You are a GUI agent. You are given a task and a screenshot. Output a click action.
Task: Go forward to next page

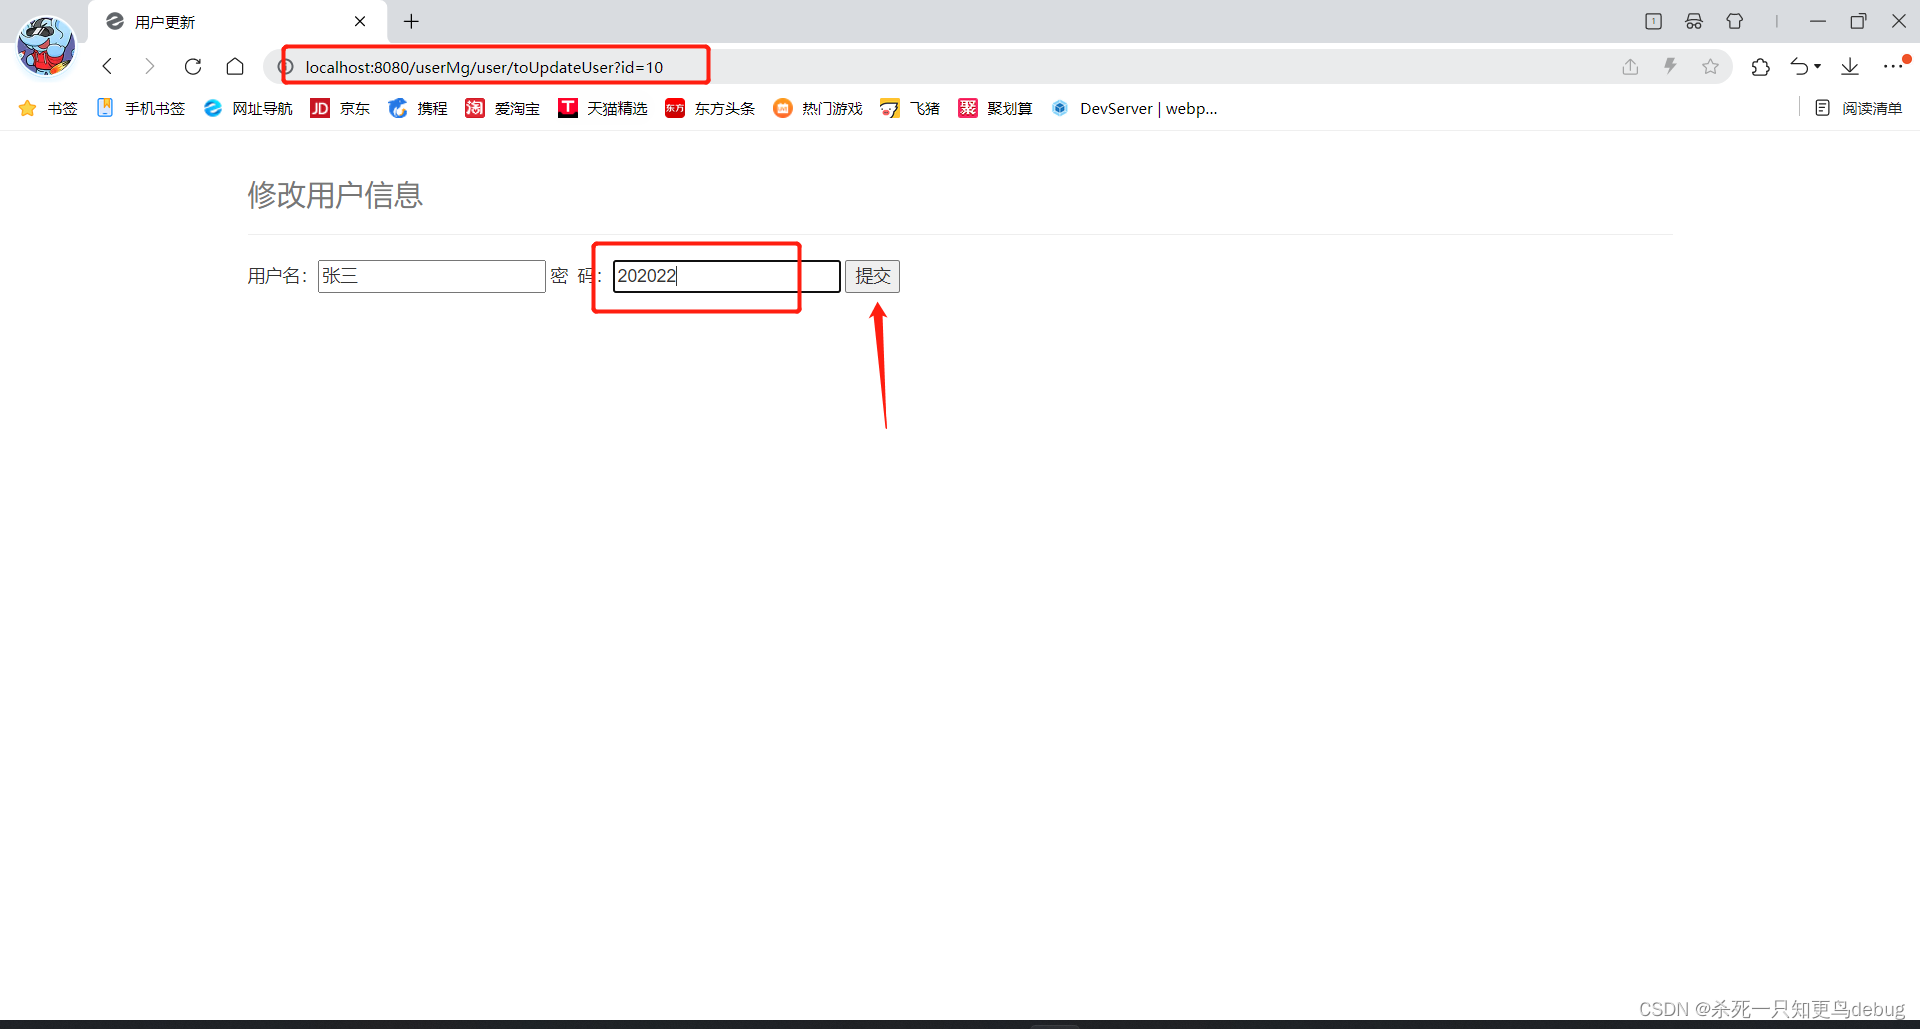(150, 66)
